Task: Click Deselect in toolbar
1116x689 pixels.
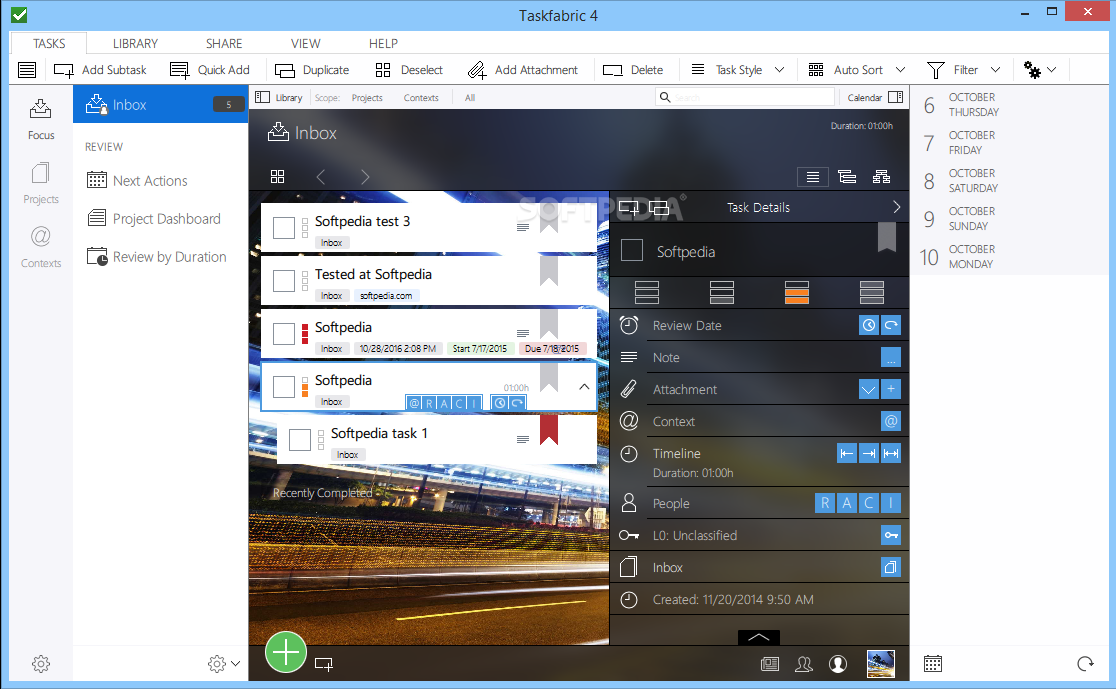Action: 409,70
